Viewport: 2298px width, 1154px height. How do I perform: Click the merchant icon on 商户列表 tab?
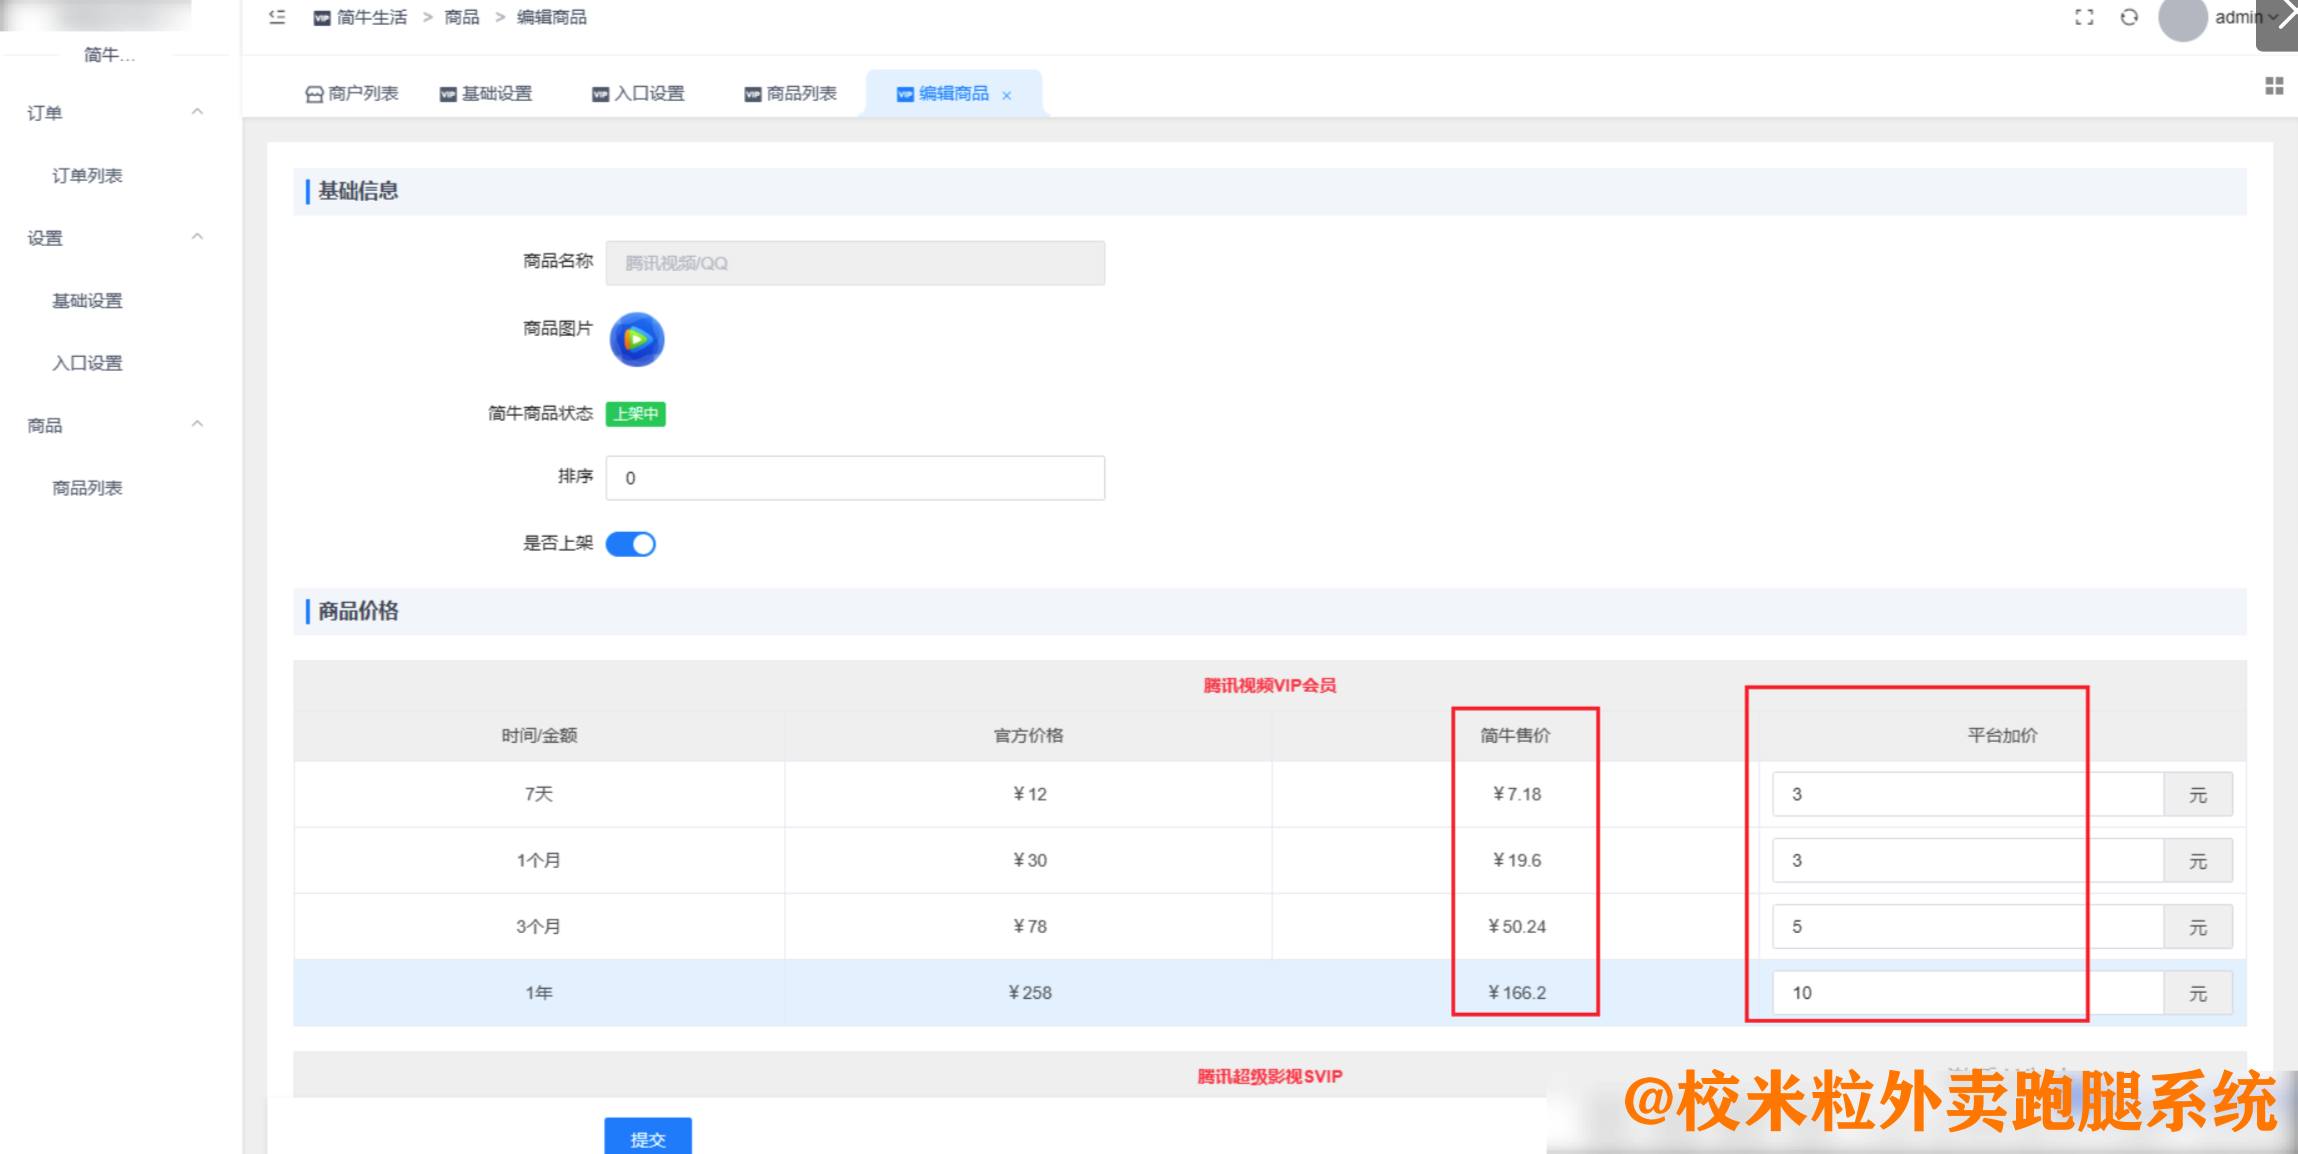[313, 93]
